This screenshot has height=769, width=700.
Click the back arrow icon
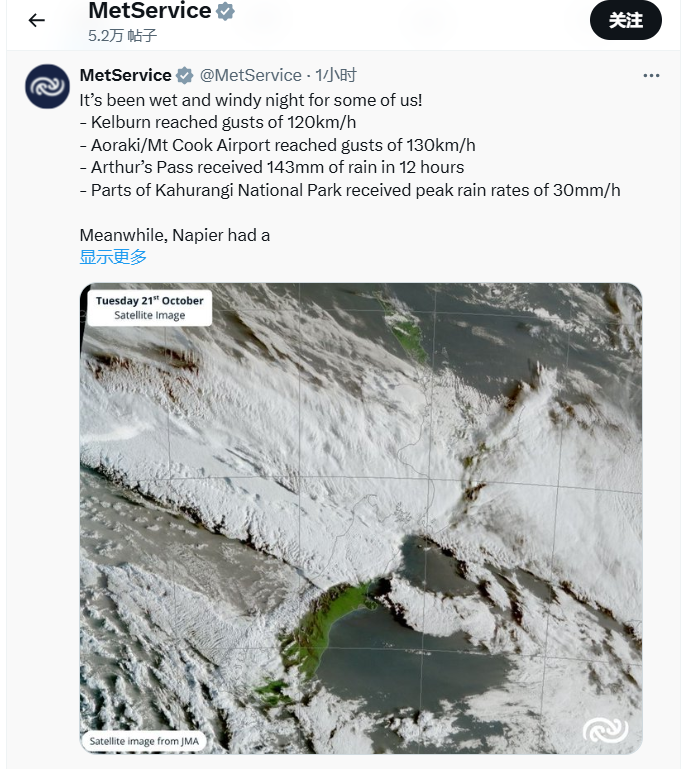37,20
